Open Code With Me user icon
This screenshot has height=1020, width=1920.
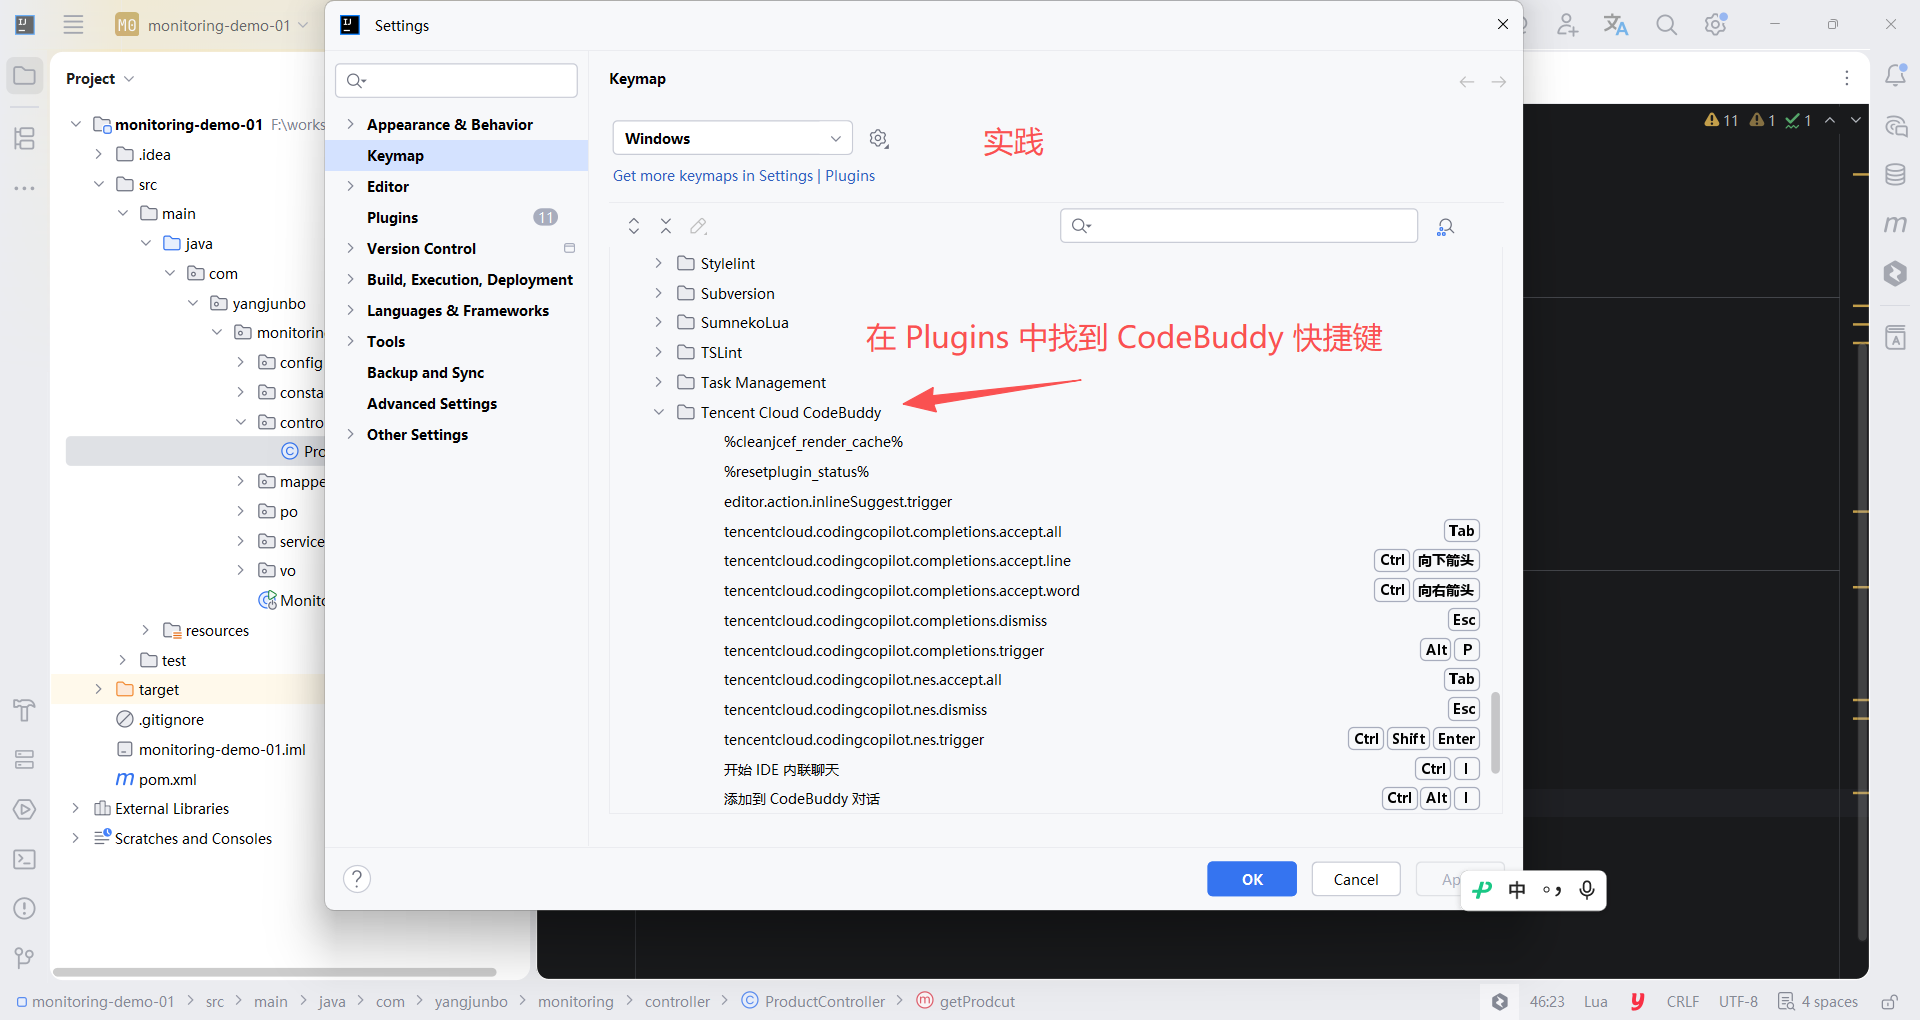1567,25
